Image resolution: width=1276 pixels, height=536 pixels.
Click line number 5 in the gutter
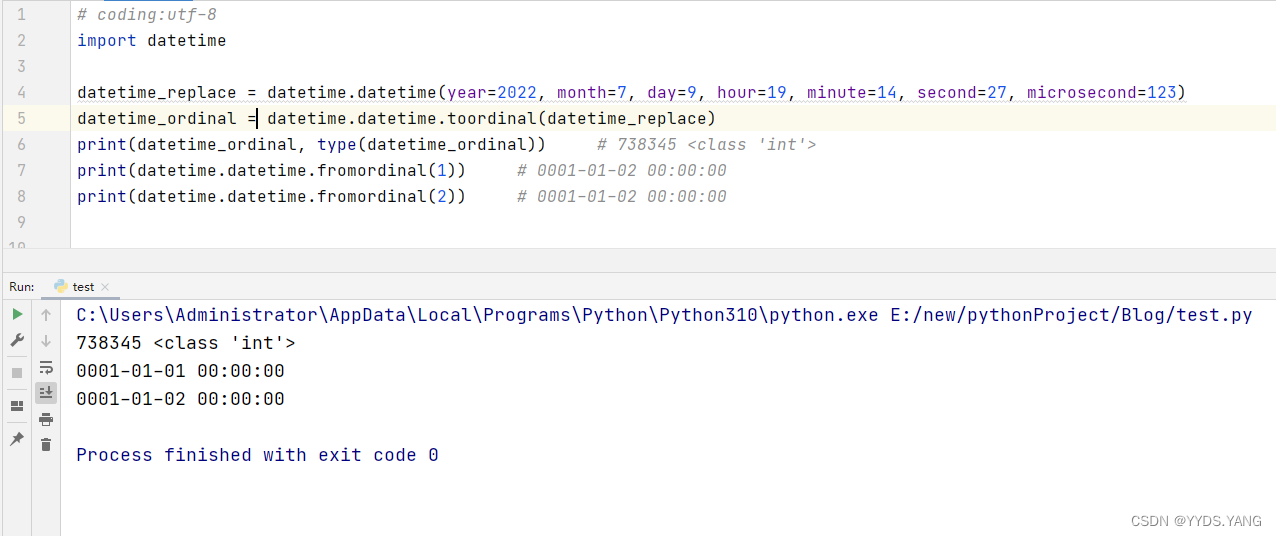coord(22,119)
